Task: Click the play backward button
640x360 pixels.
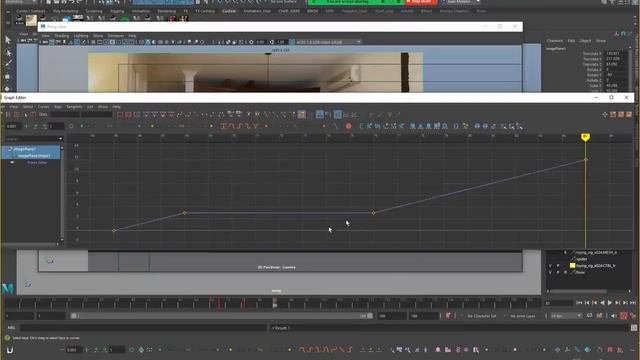Action: click(602, 303)
